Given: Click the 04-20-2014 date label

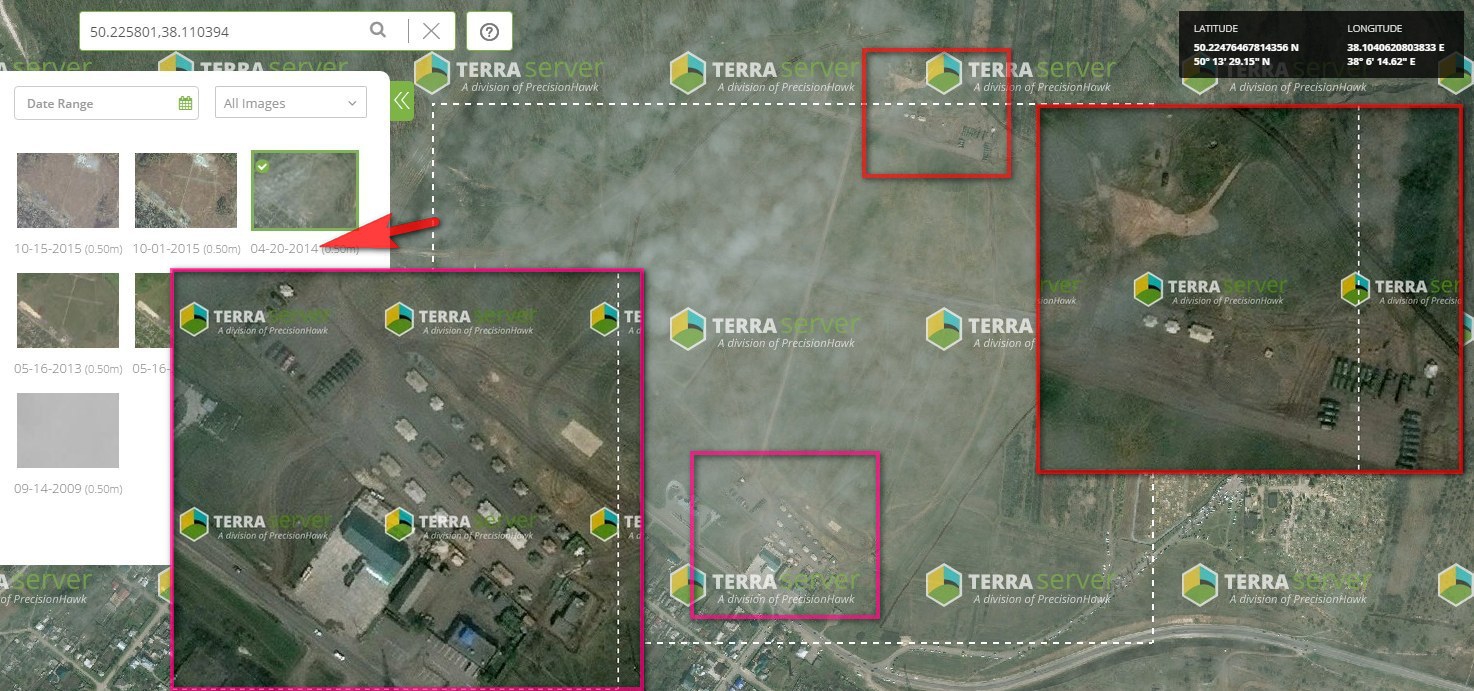Looking at the screenshot, I should (x=284, y=249).
